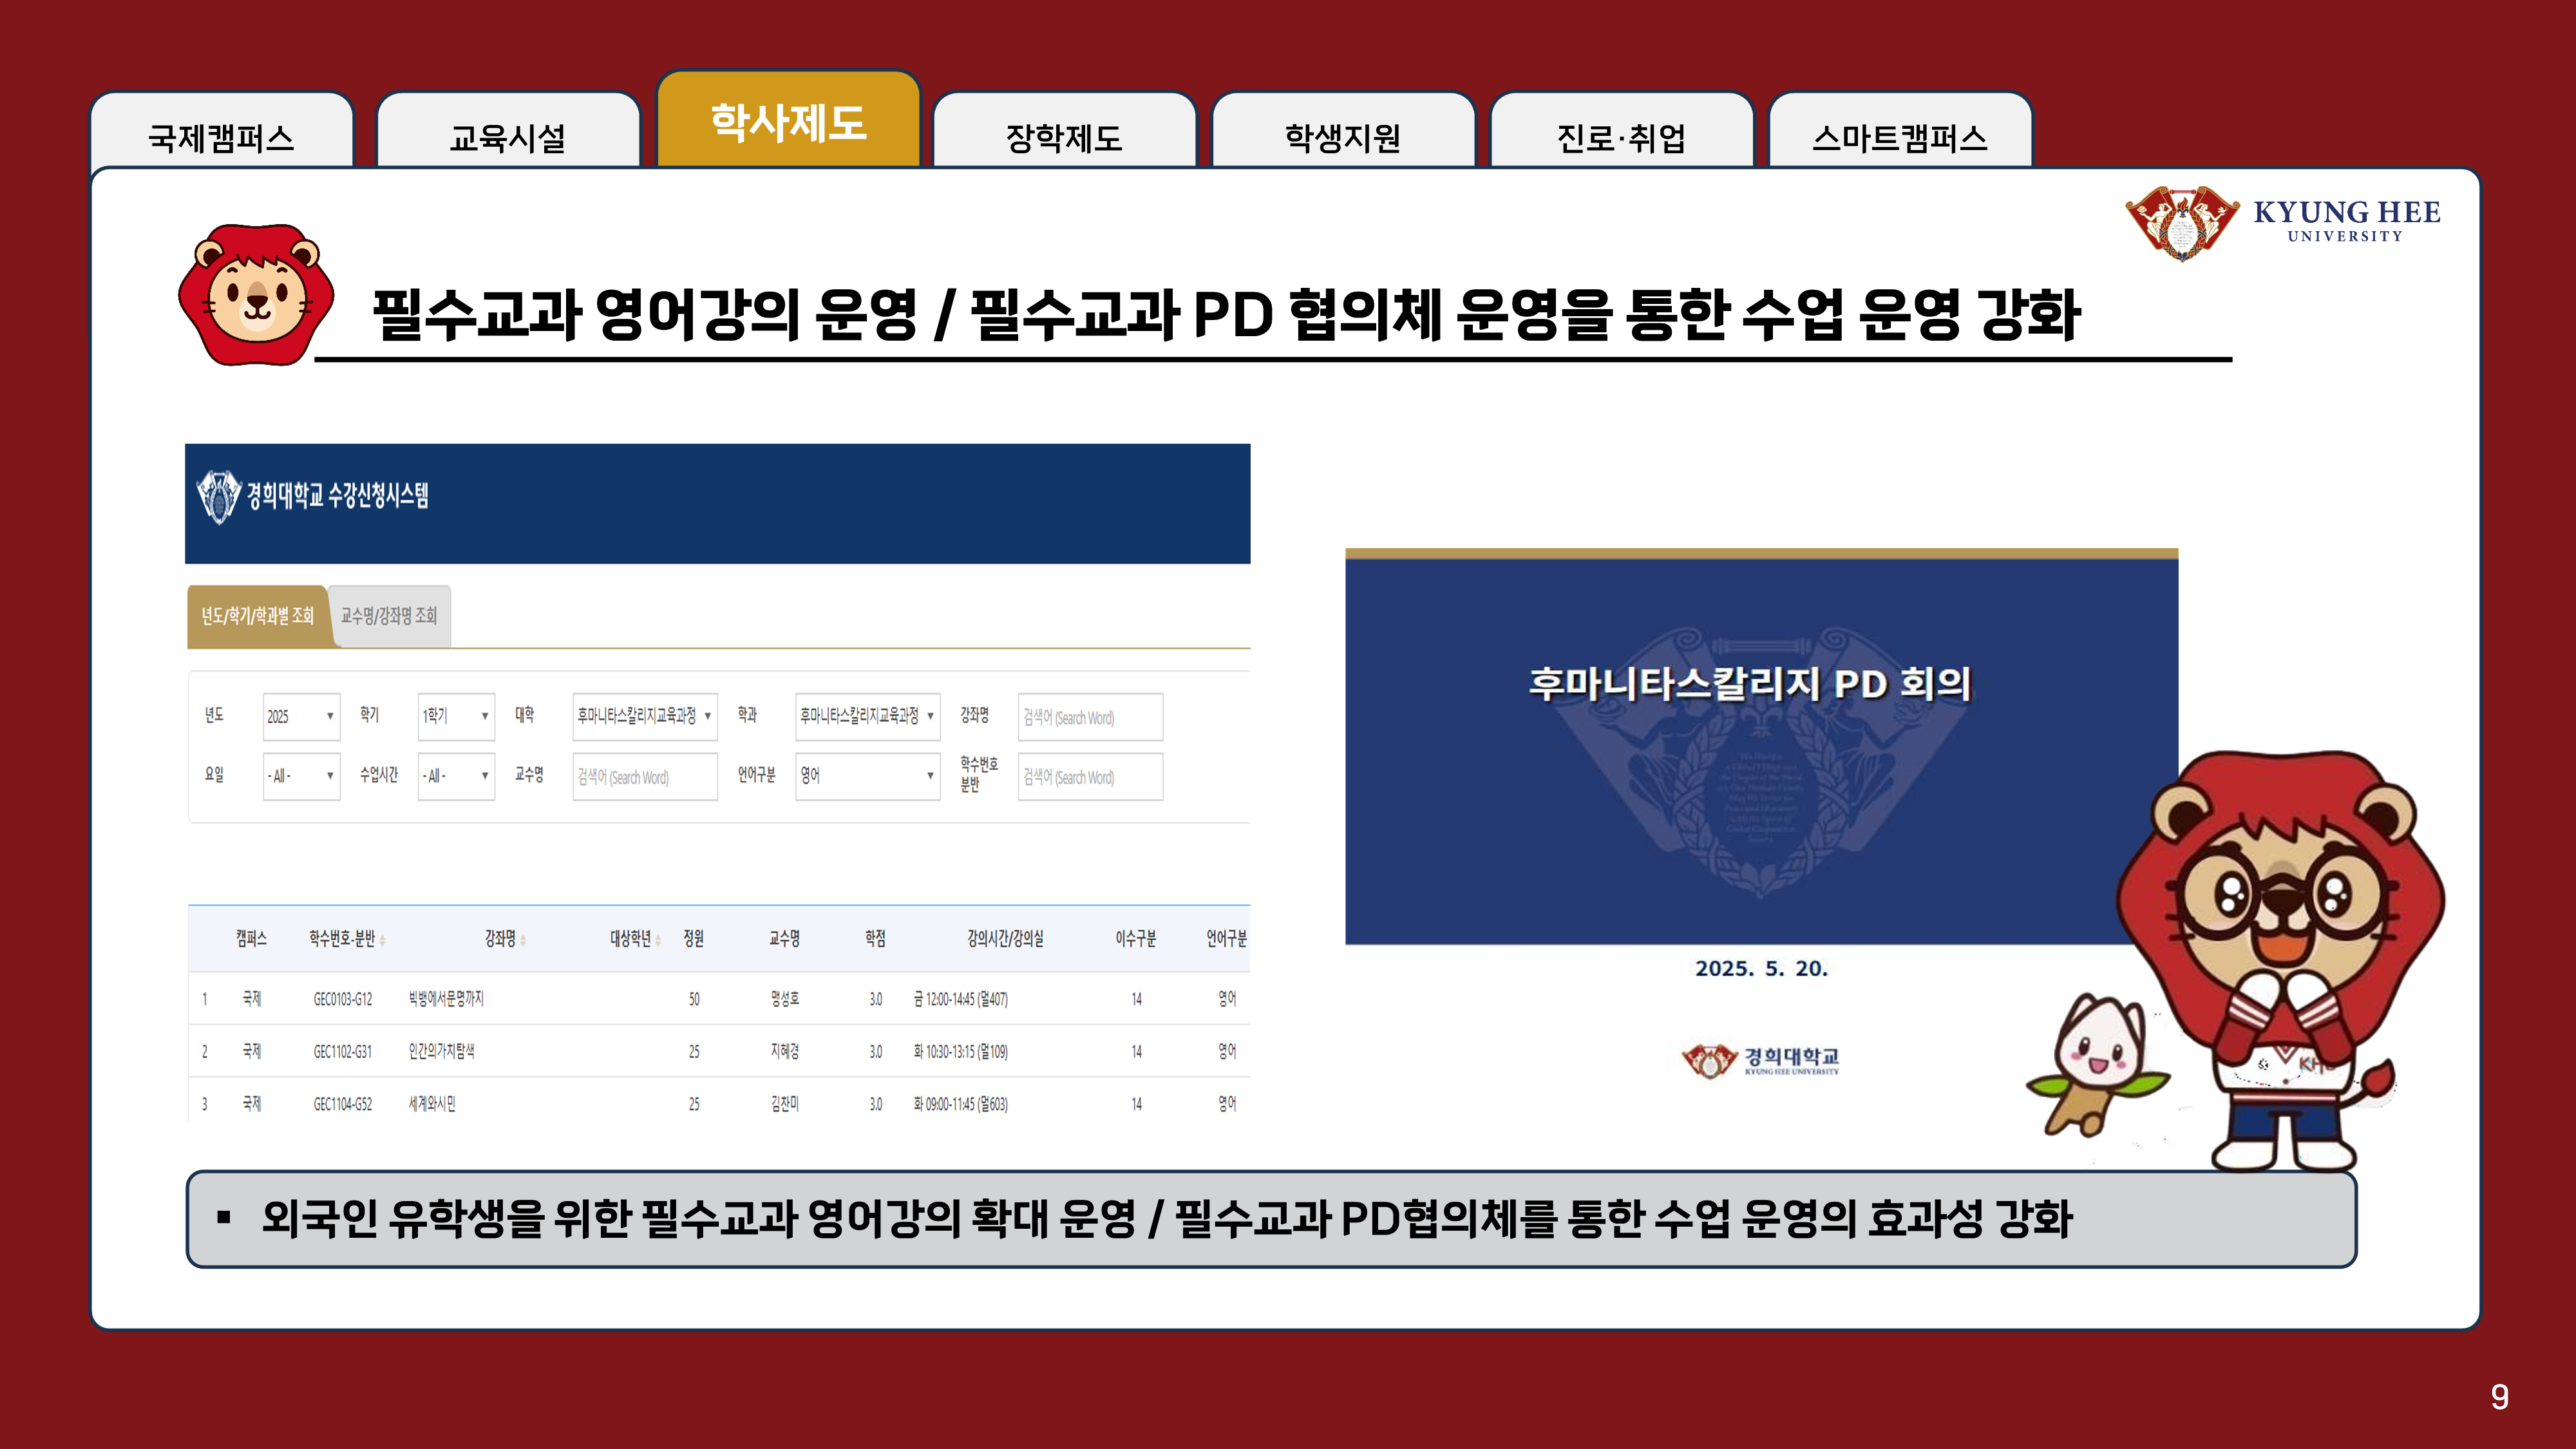The image size is (2576, 1449).
Task: Click capacity value 50 in row 1
Action: click(694, 999)
